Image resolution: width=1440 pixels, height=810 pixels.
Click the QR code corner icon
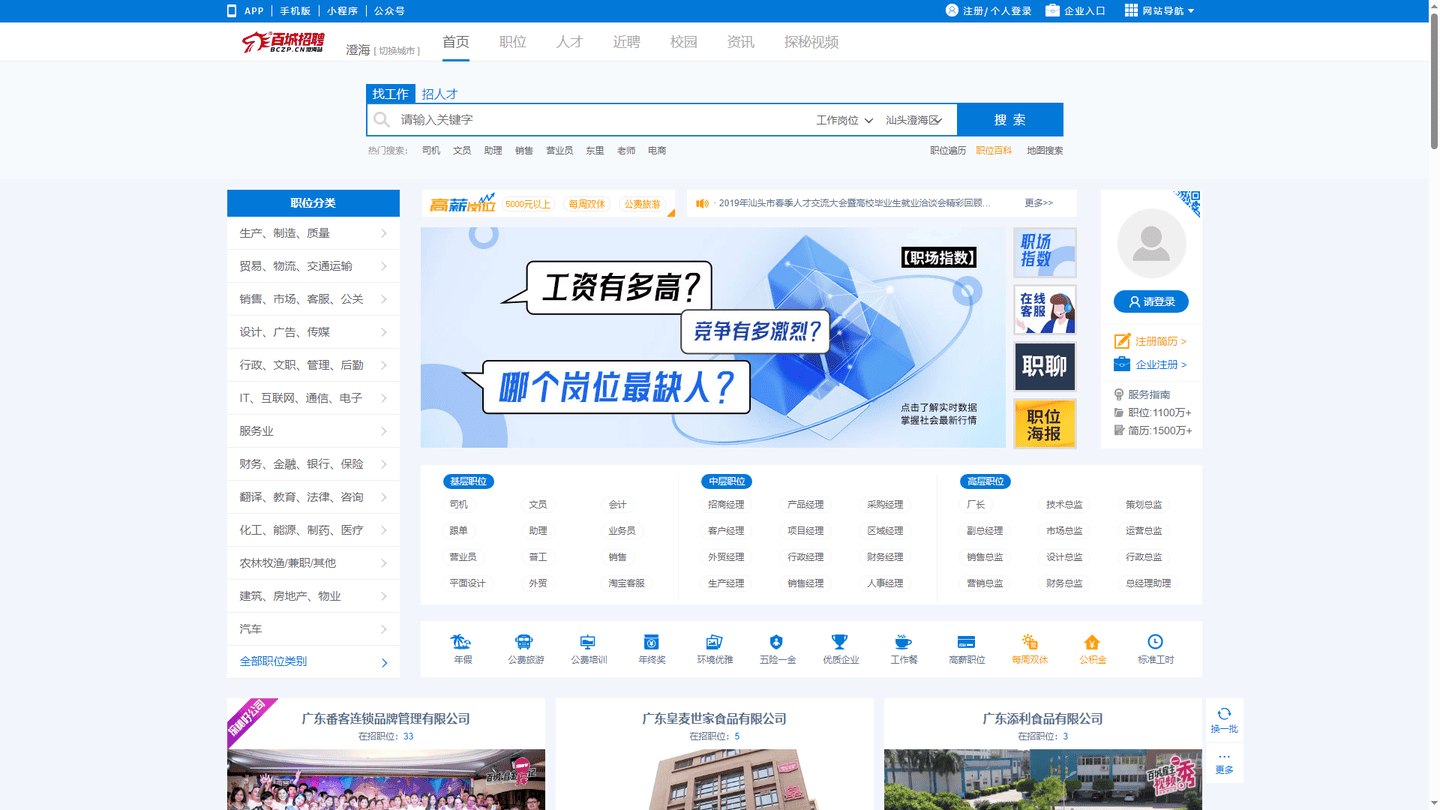(x=1187, y=202)
